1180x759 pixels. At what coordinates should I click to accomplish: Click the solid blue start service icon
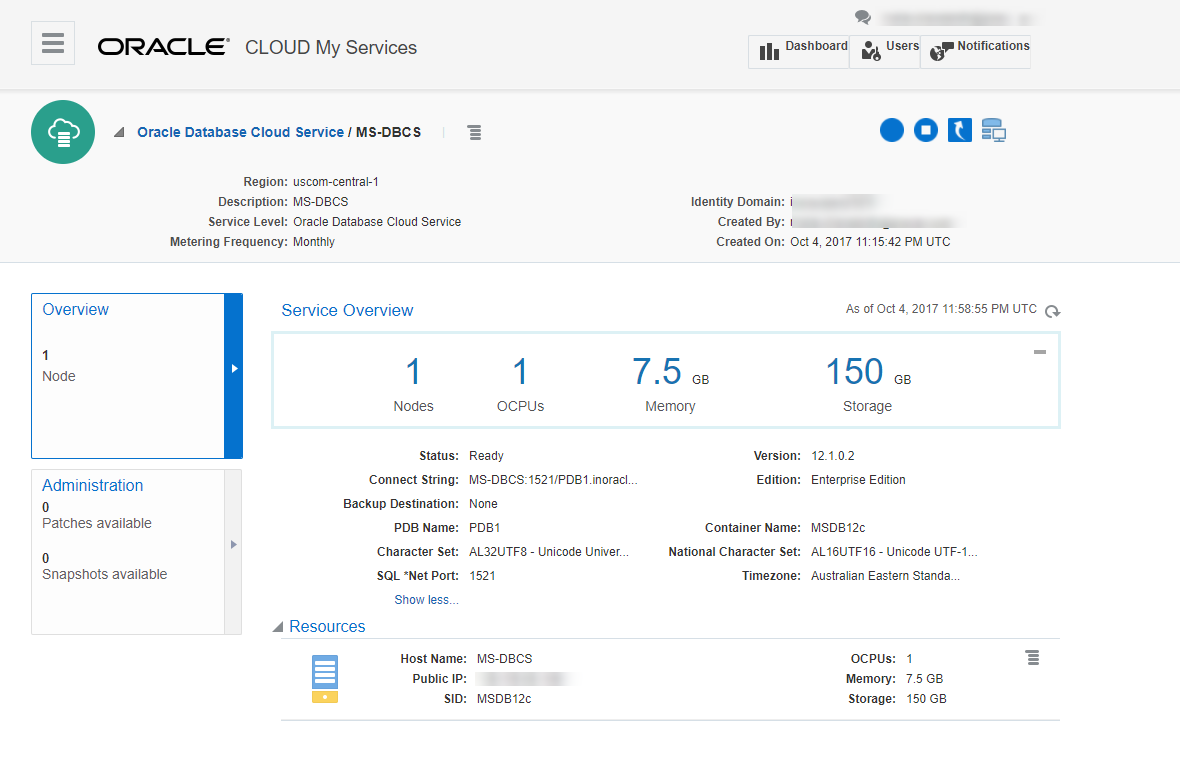(892, 130)
